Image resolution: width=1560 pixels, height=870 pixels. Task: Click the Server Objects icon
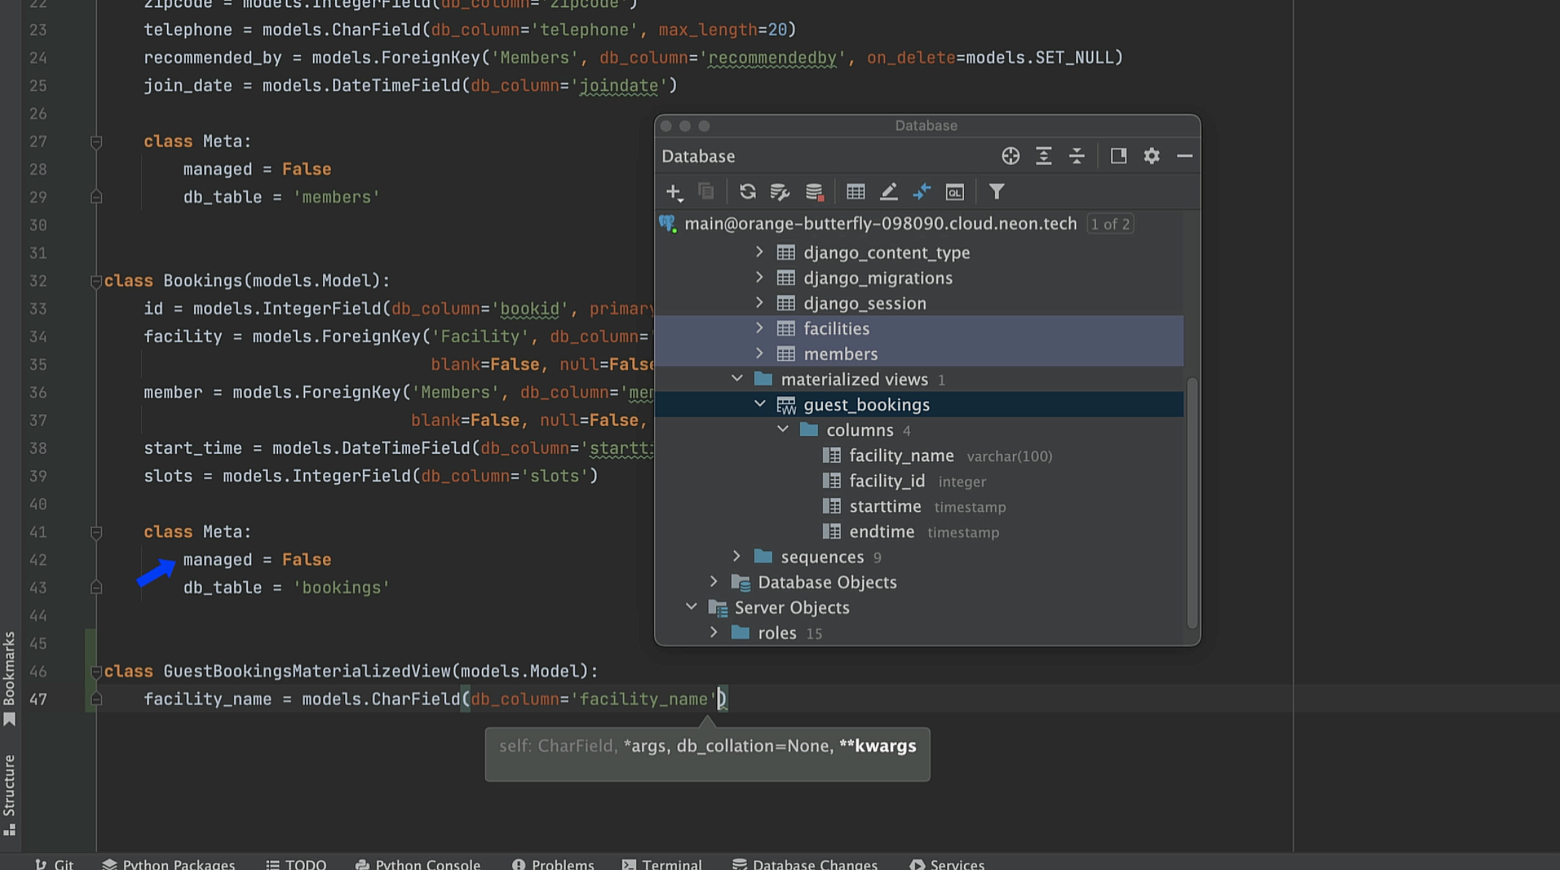pyautogui.click(x=718, y=608)
